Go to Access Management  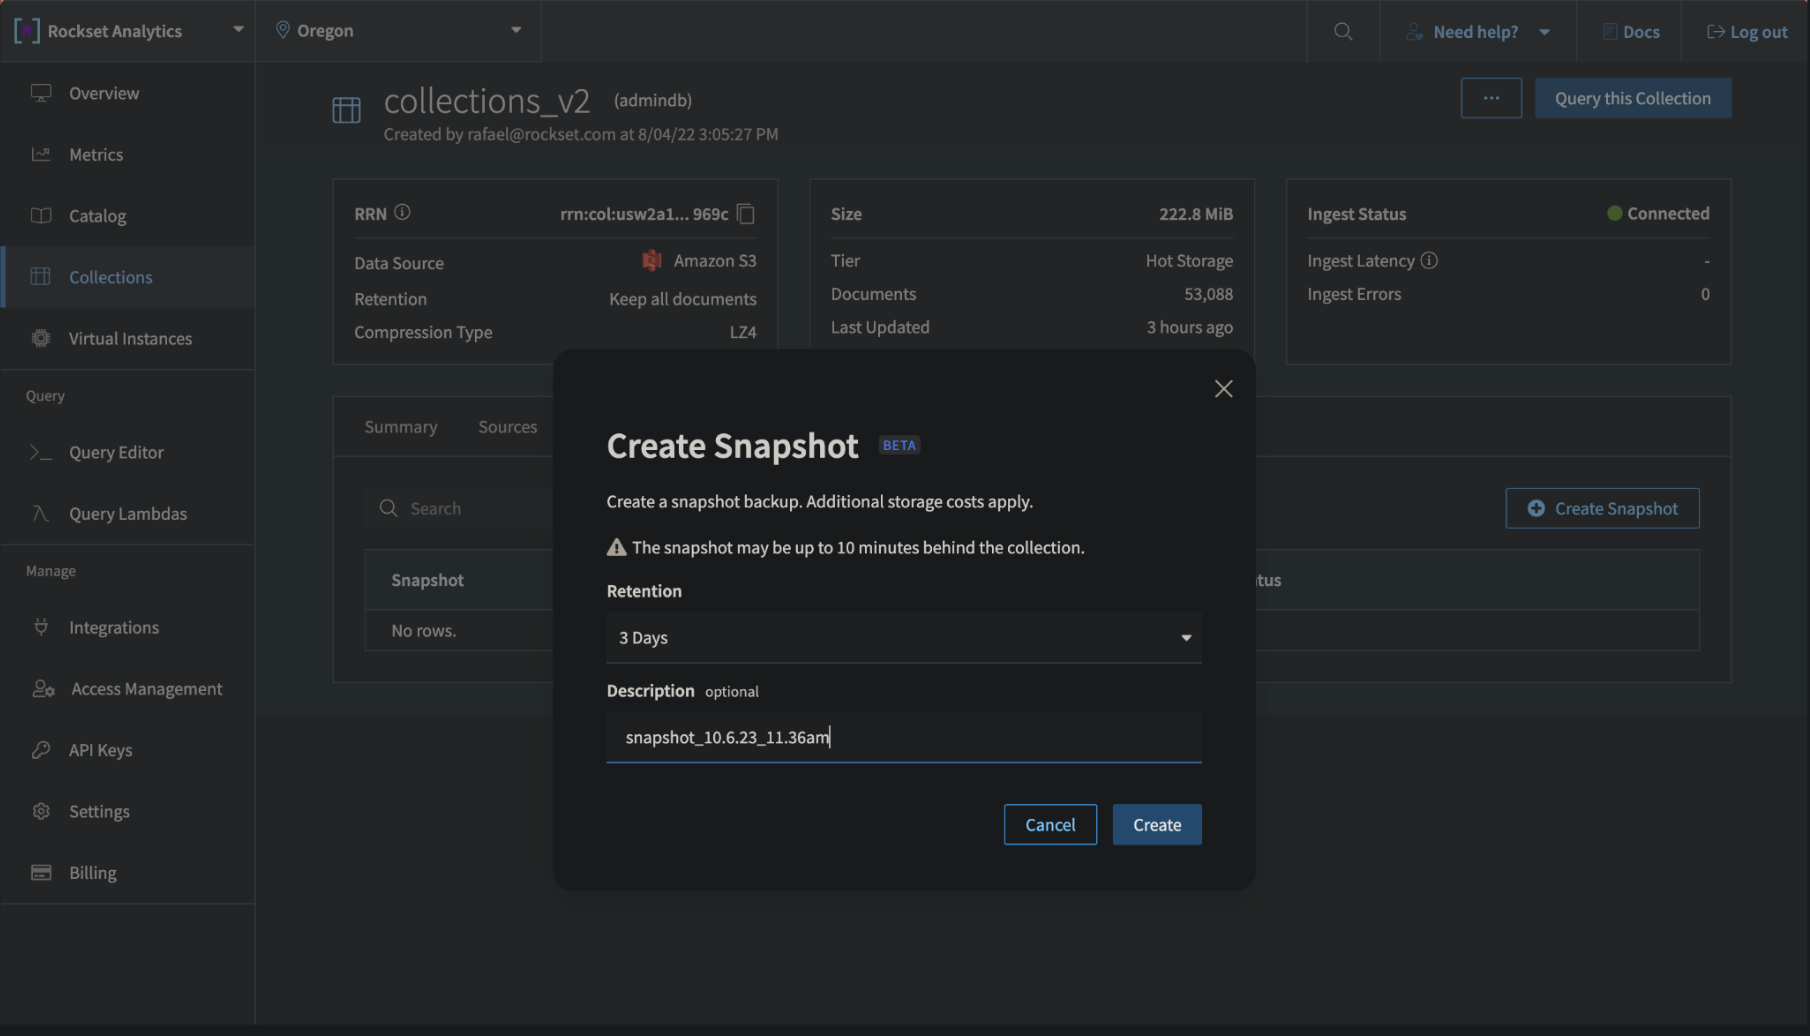point(128,688)
